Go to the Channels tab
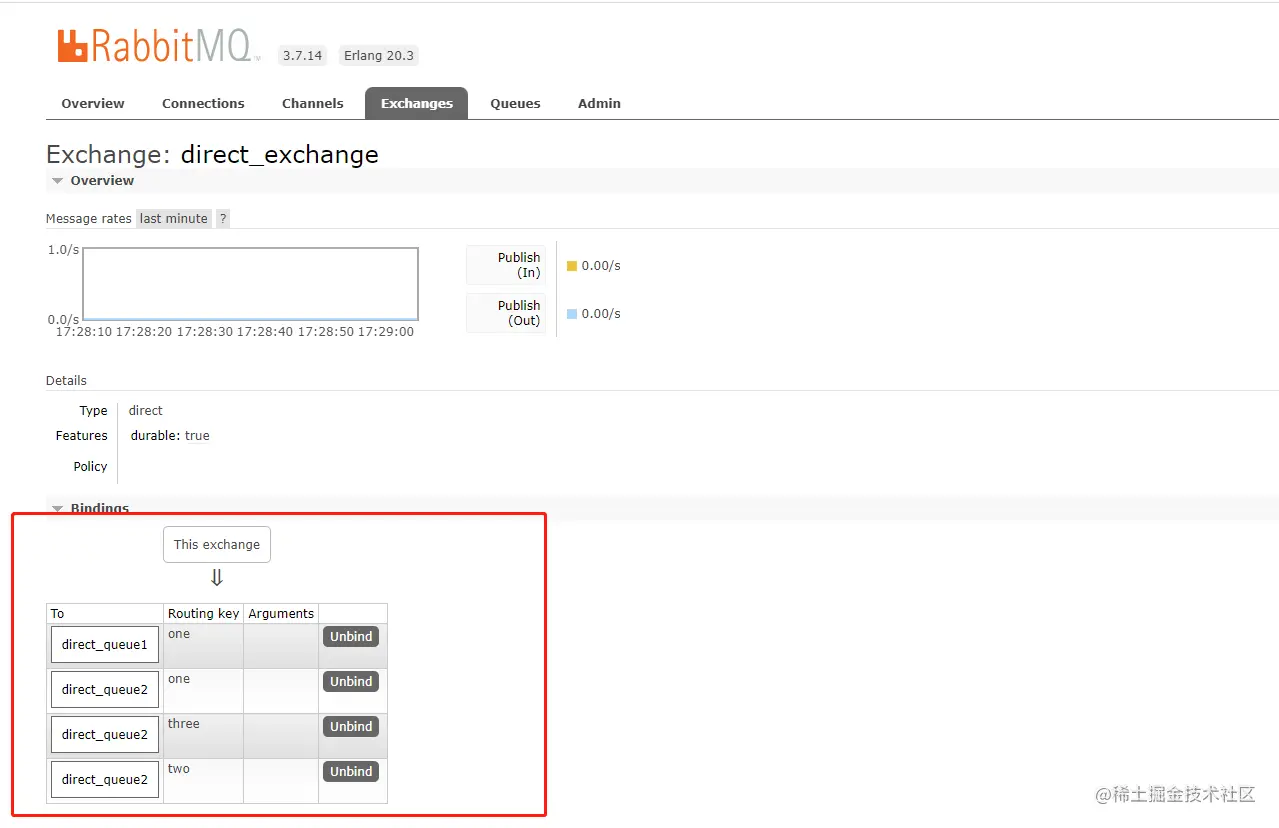This screenshot has width=1279, height=828. (313, 103)
